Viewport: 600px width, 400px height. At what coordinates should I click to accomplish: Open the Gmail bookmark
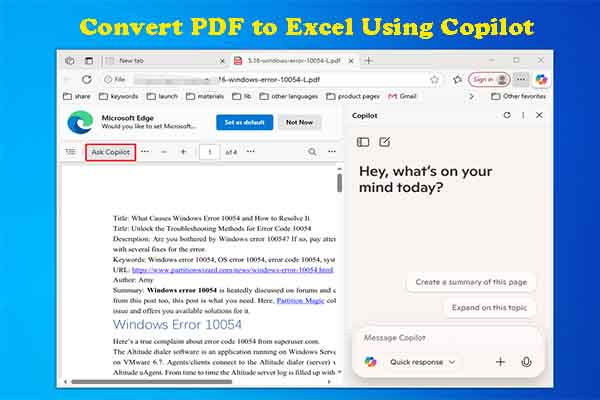(x=402, y=96)
